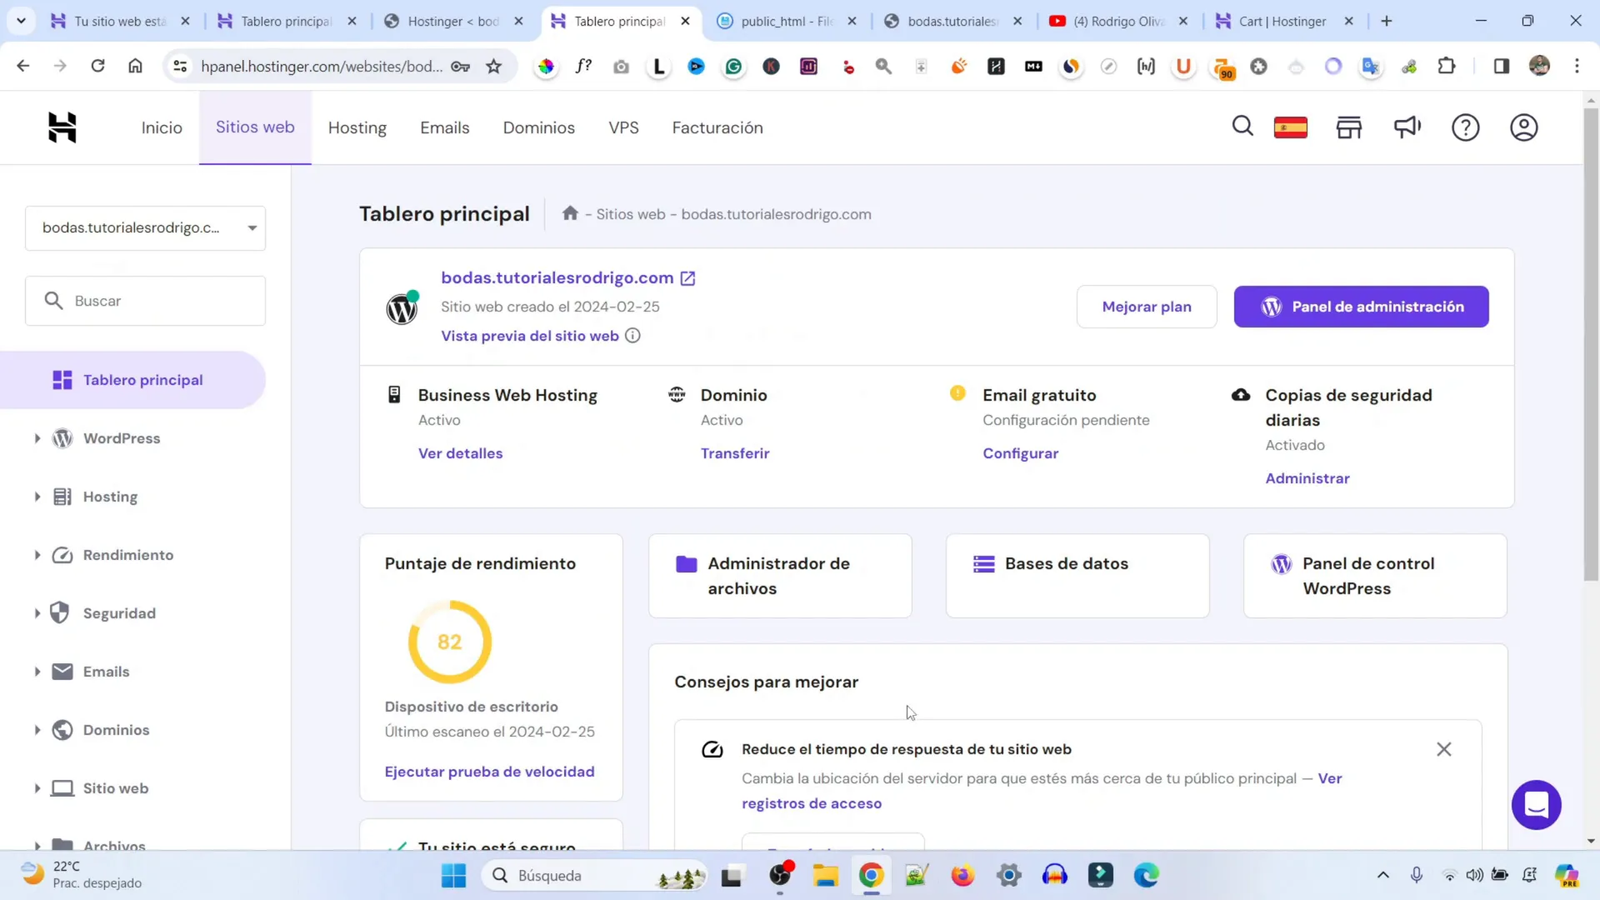Click the Hostinger logo icon
Viewport: 1600px width, 900px height.
(62, 127)
